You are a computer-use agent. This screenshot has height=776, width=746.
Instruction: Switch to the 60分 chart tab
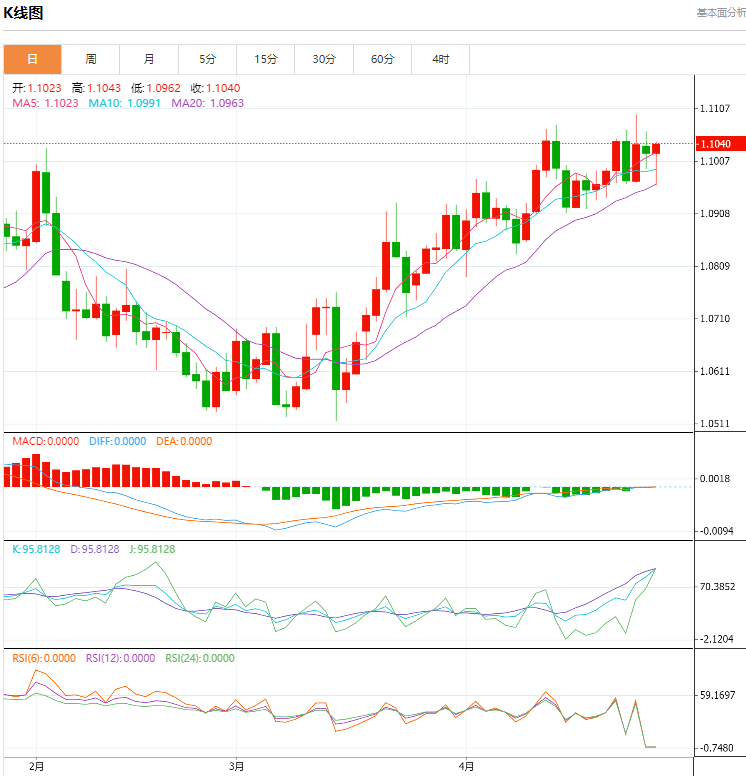pos(382,59)
